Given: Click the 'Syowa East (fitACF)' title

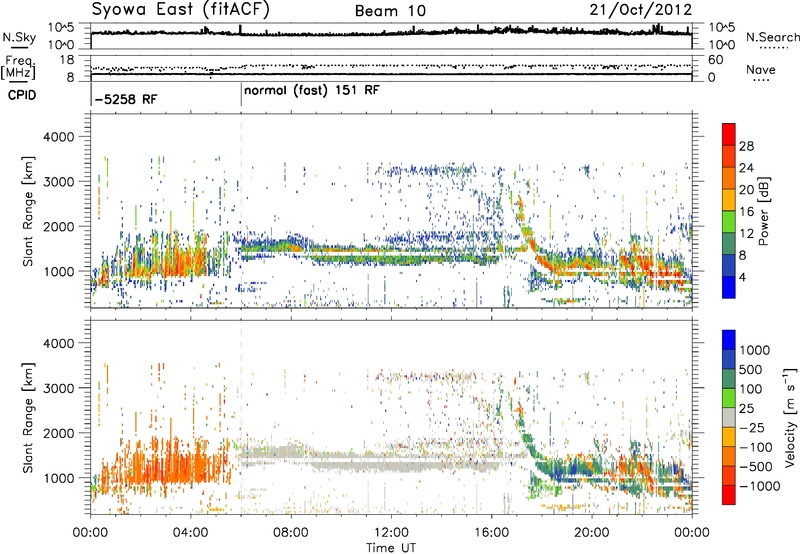Looking at the screenshot, I should (181, 9).
